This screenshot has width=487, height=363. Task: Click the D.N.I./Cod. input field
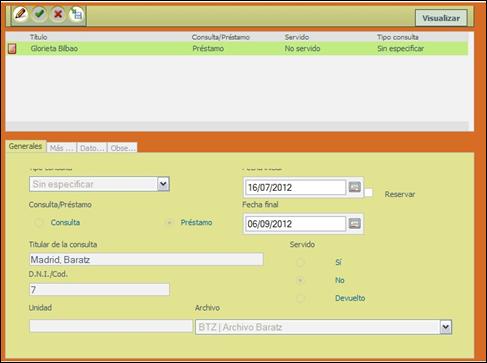(x=99, y=289)
